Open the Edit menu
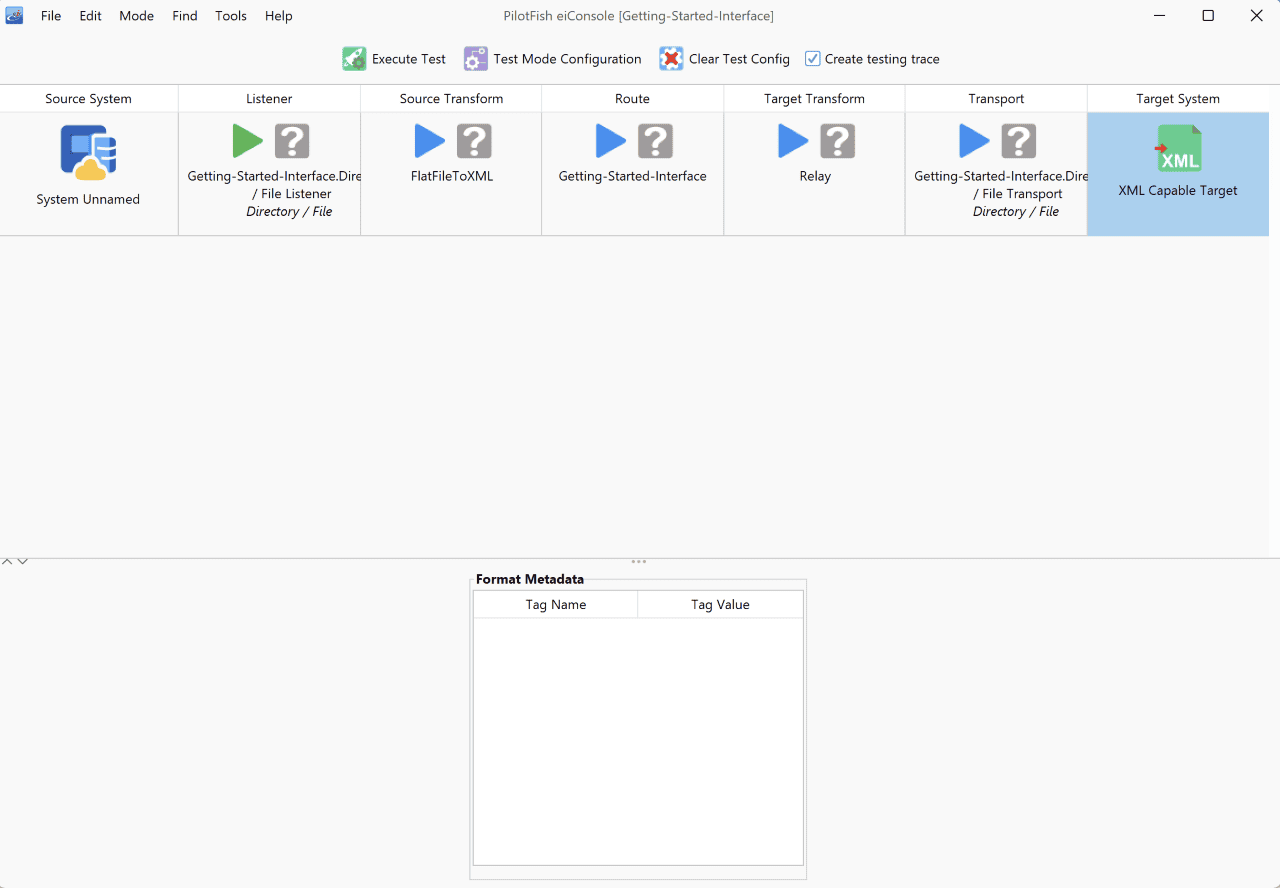 pyautogui.click(x=91, y=16)
